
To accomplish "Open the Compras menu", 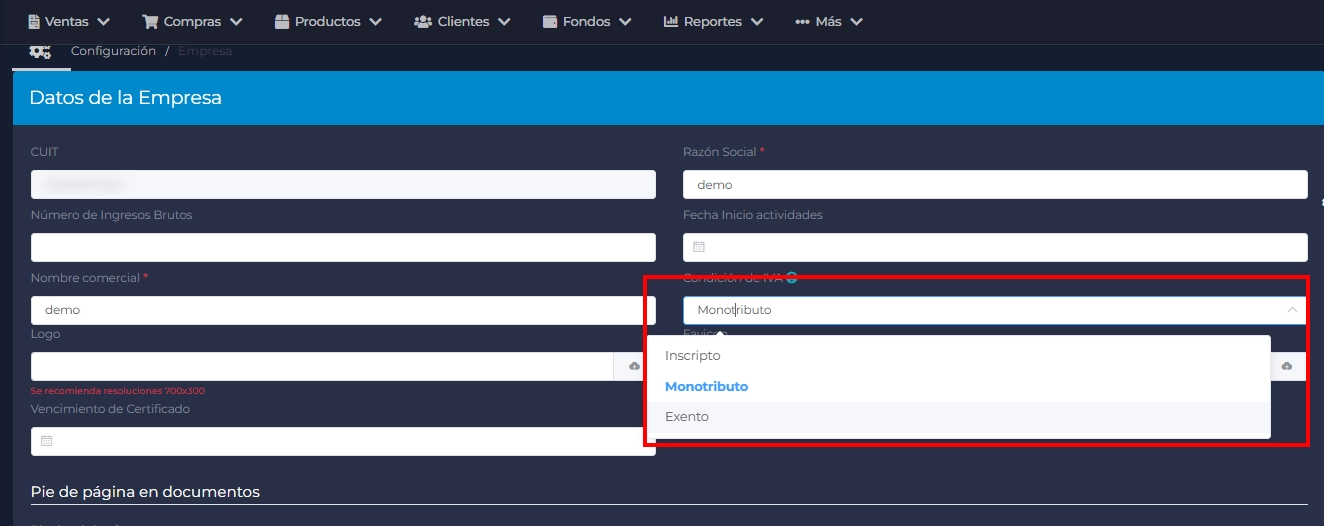I will click(192, 21).
